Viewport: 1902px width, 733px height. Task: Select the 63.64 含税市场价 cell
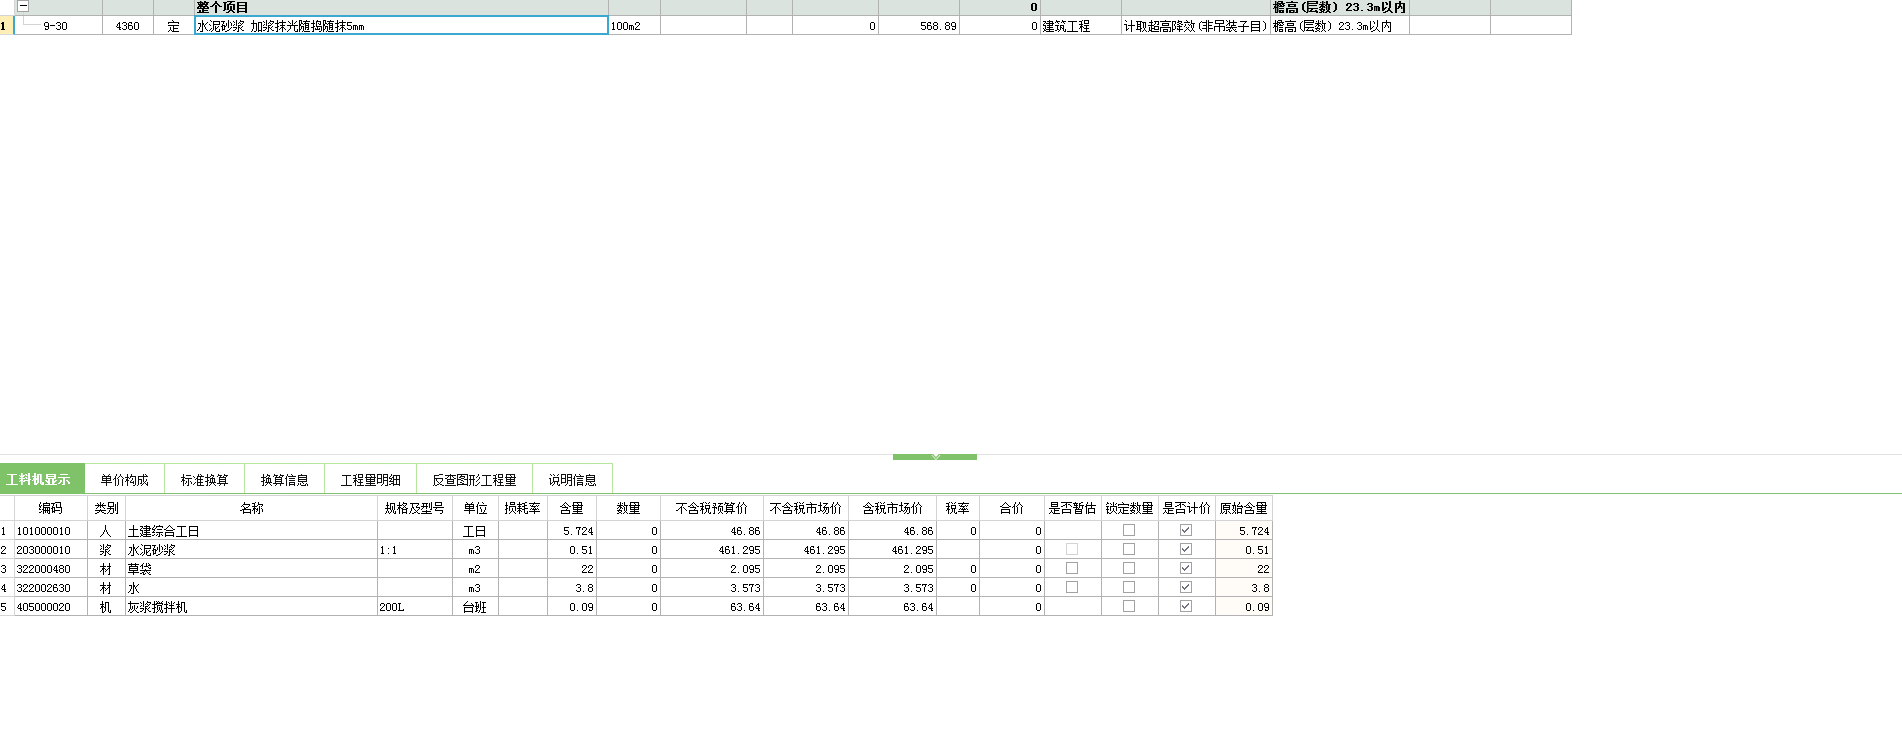click(892, 607)
